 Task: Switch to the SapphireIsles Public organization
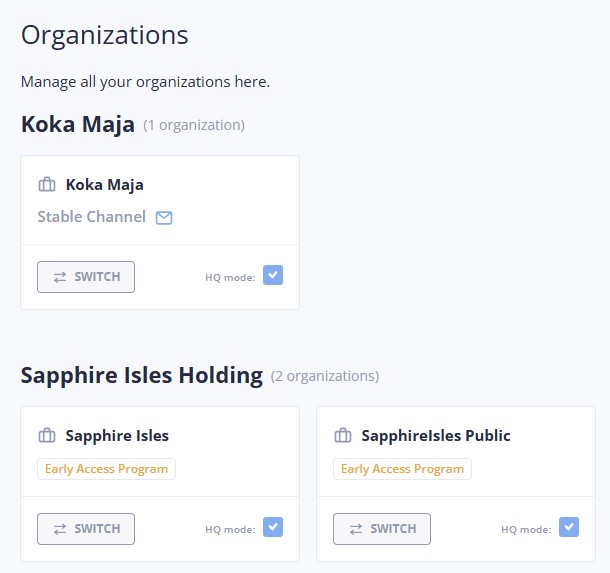382,528
